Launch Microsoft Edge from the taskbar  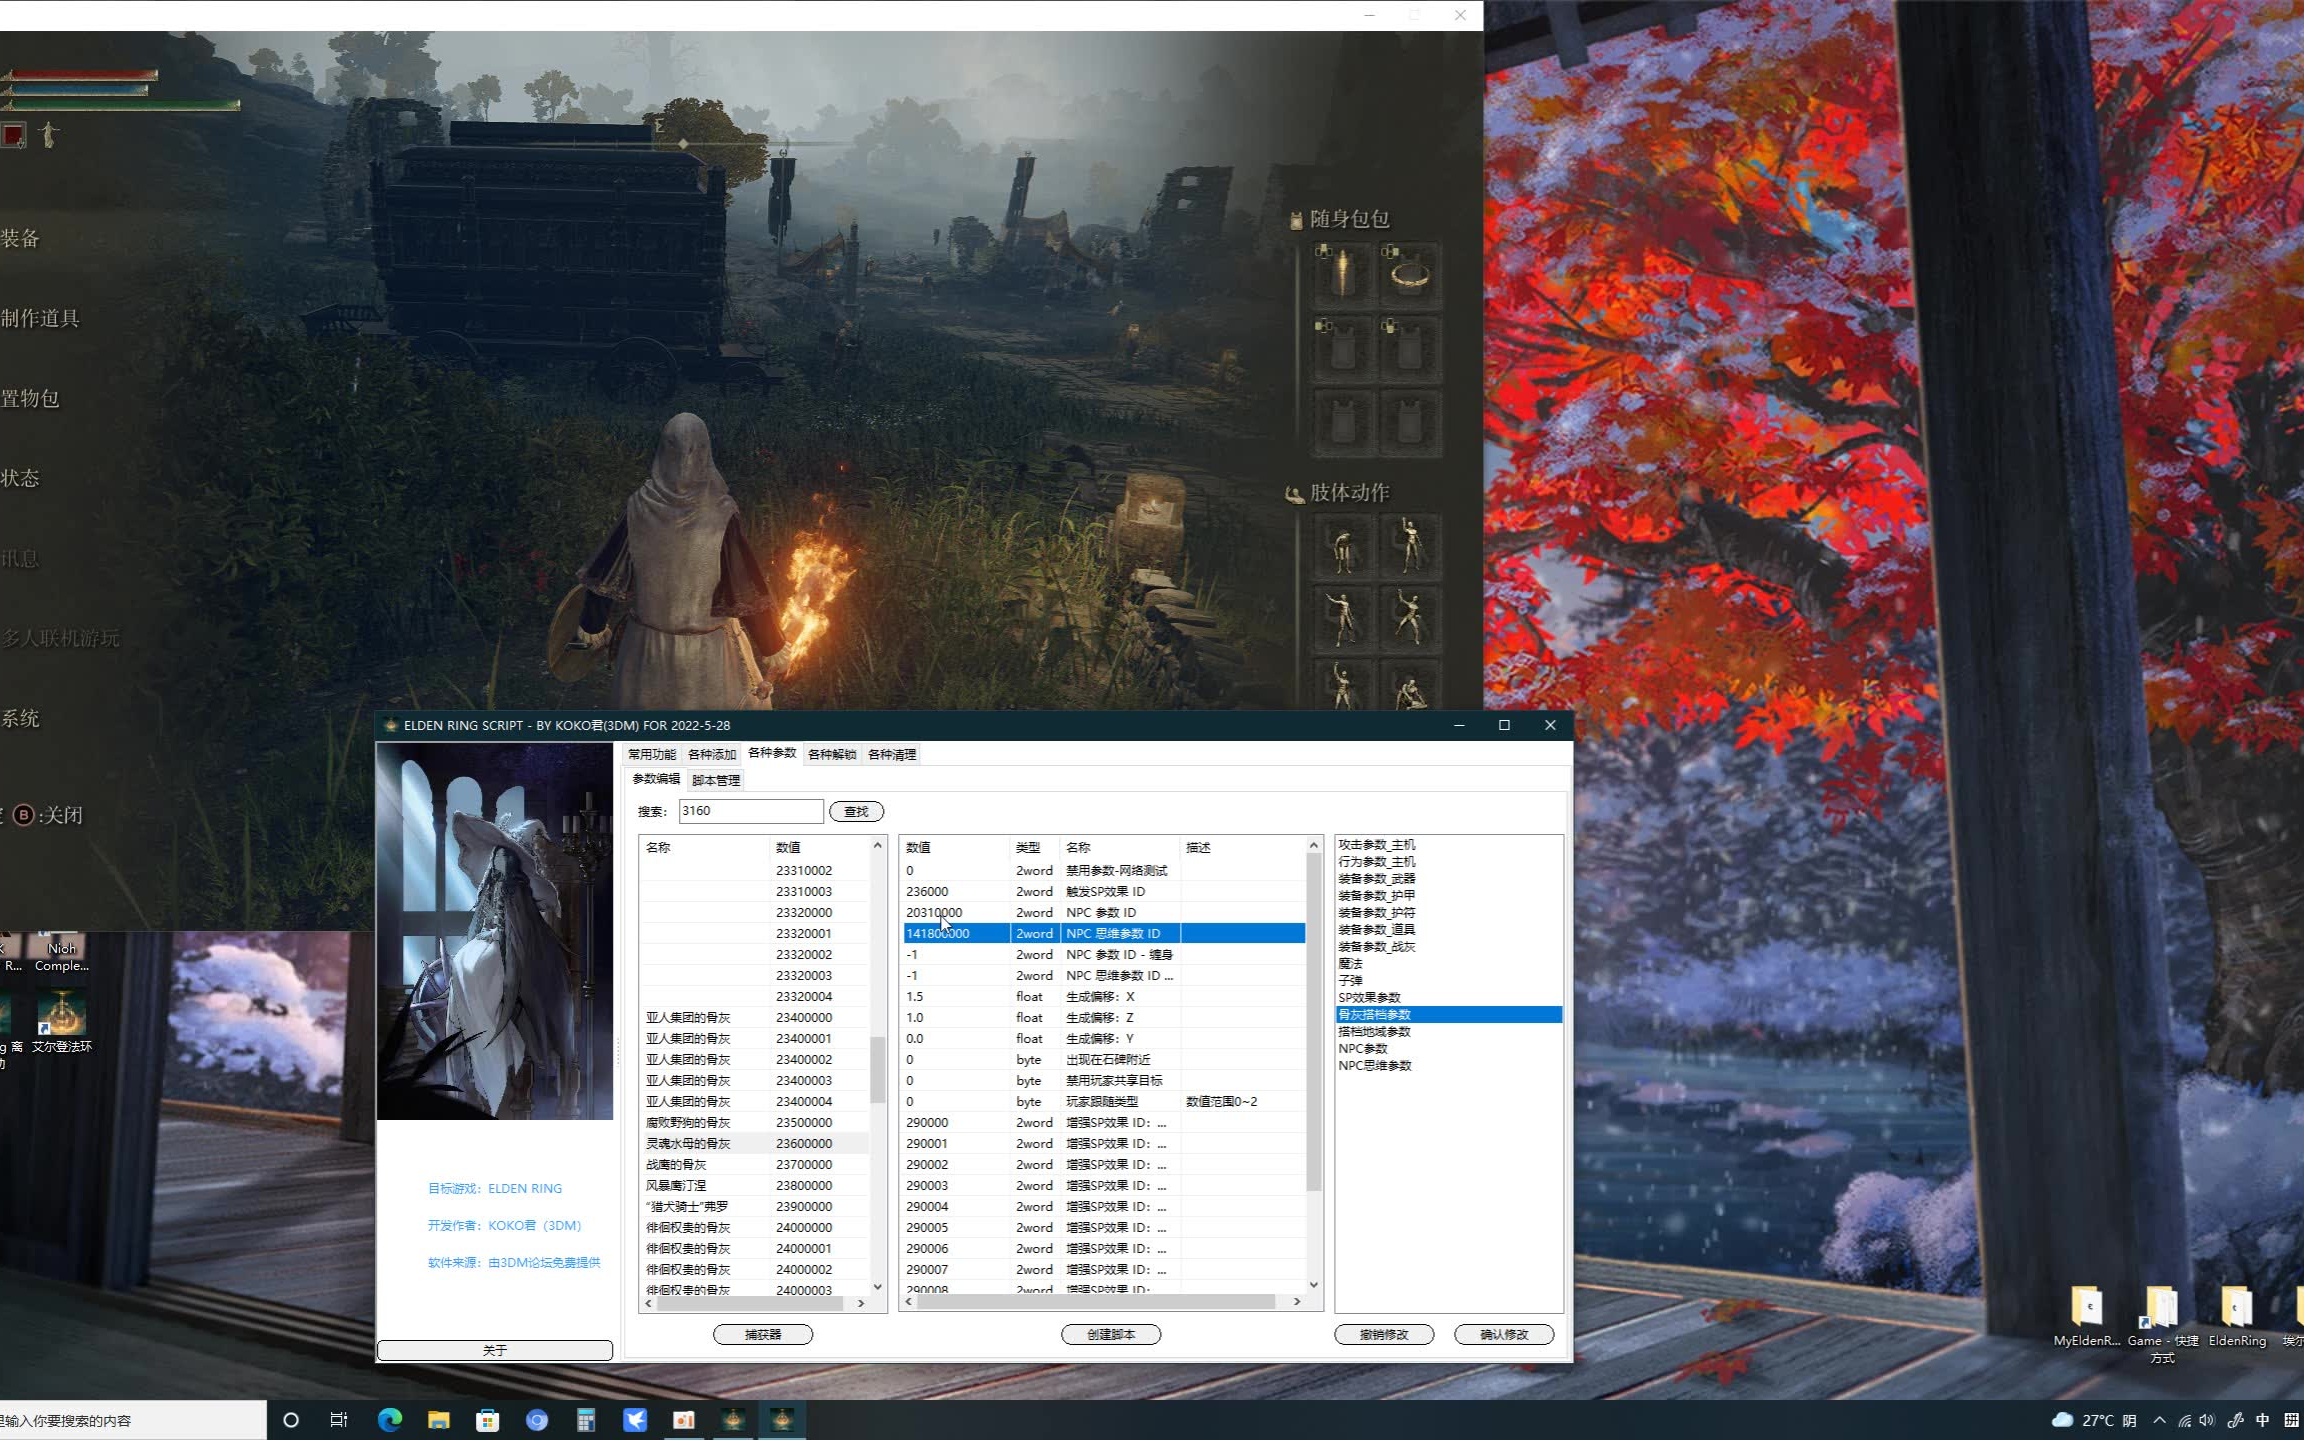[x=389, y=1420]
